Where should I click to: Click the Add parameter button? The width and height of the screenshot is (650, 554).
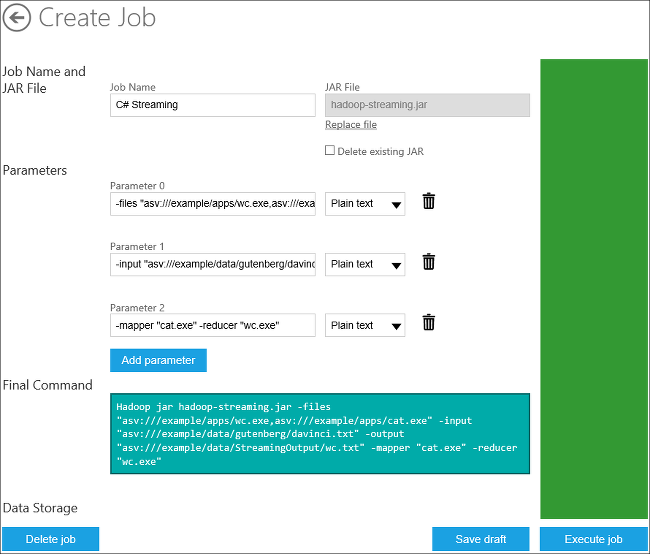pos(158,360)
